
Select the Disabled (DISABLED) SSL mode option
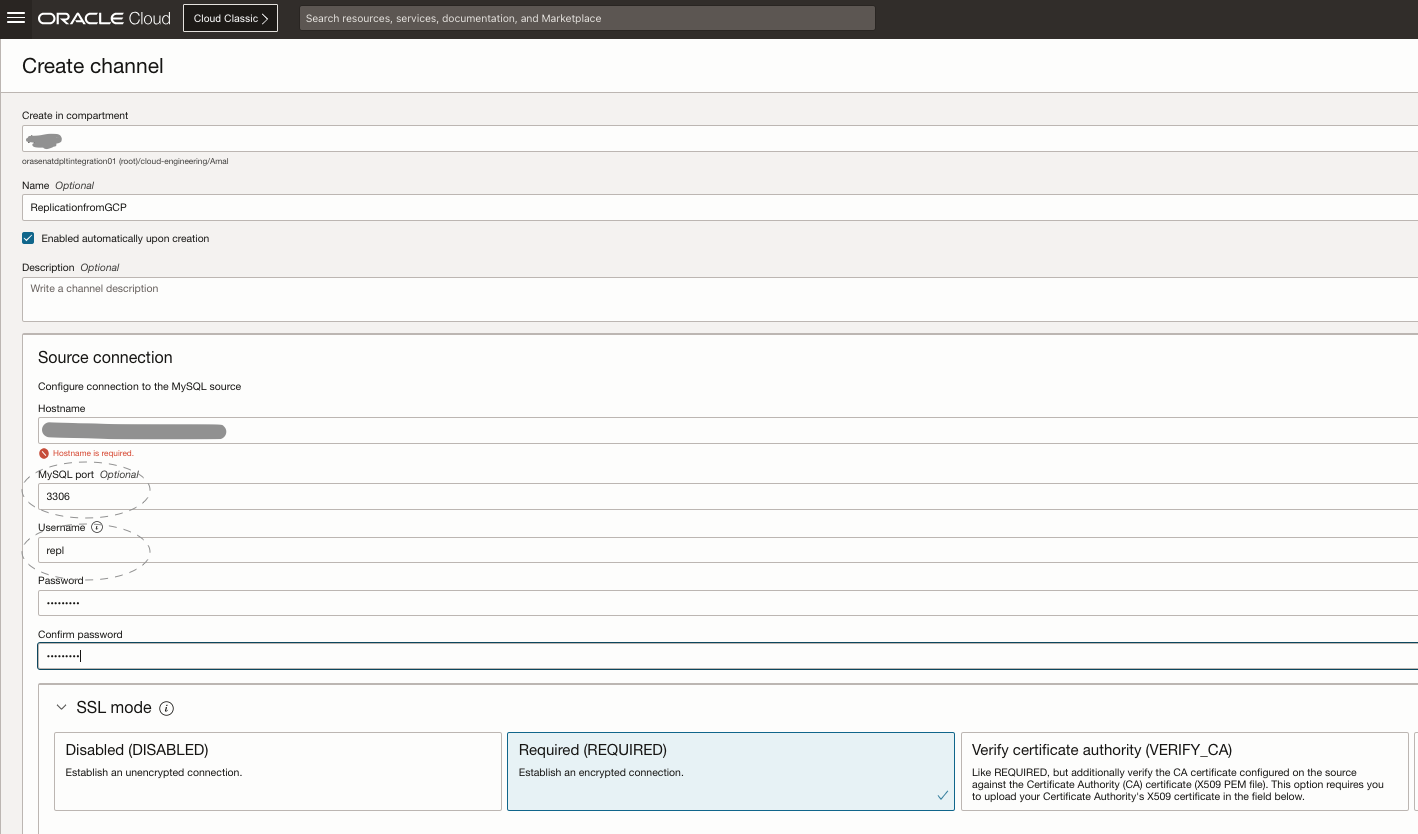pyautogui.click(x=278, y=771)
